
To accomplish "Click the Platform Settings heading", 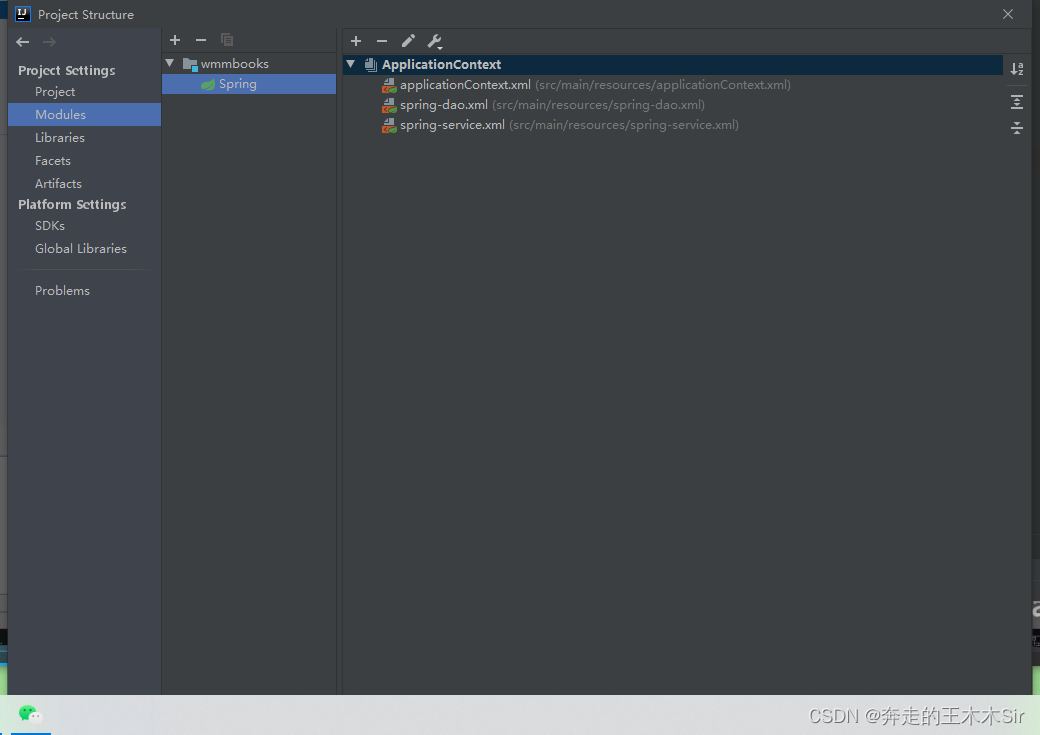I will [x=72, y=204].
